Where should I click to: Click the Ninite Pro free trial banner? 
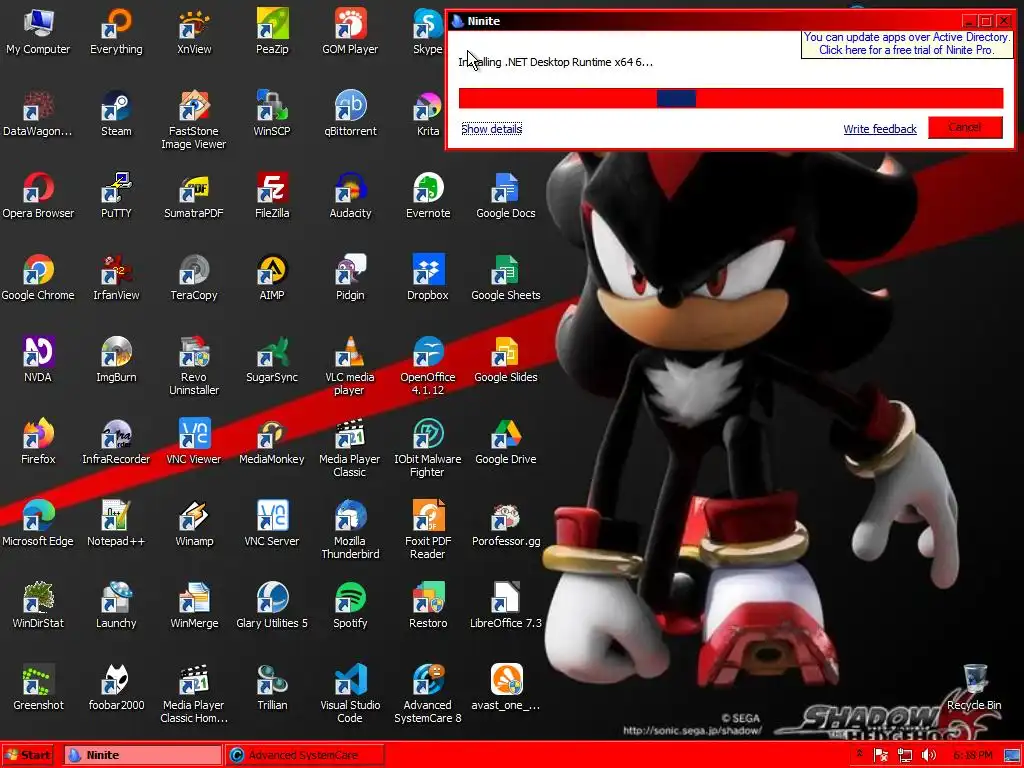click(x=906, y=44)
